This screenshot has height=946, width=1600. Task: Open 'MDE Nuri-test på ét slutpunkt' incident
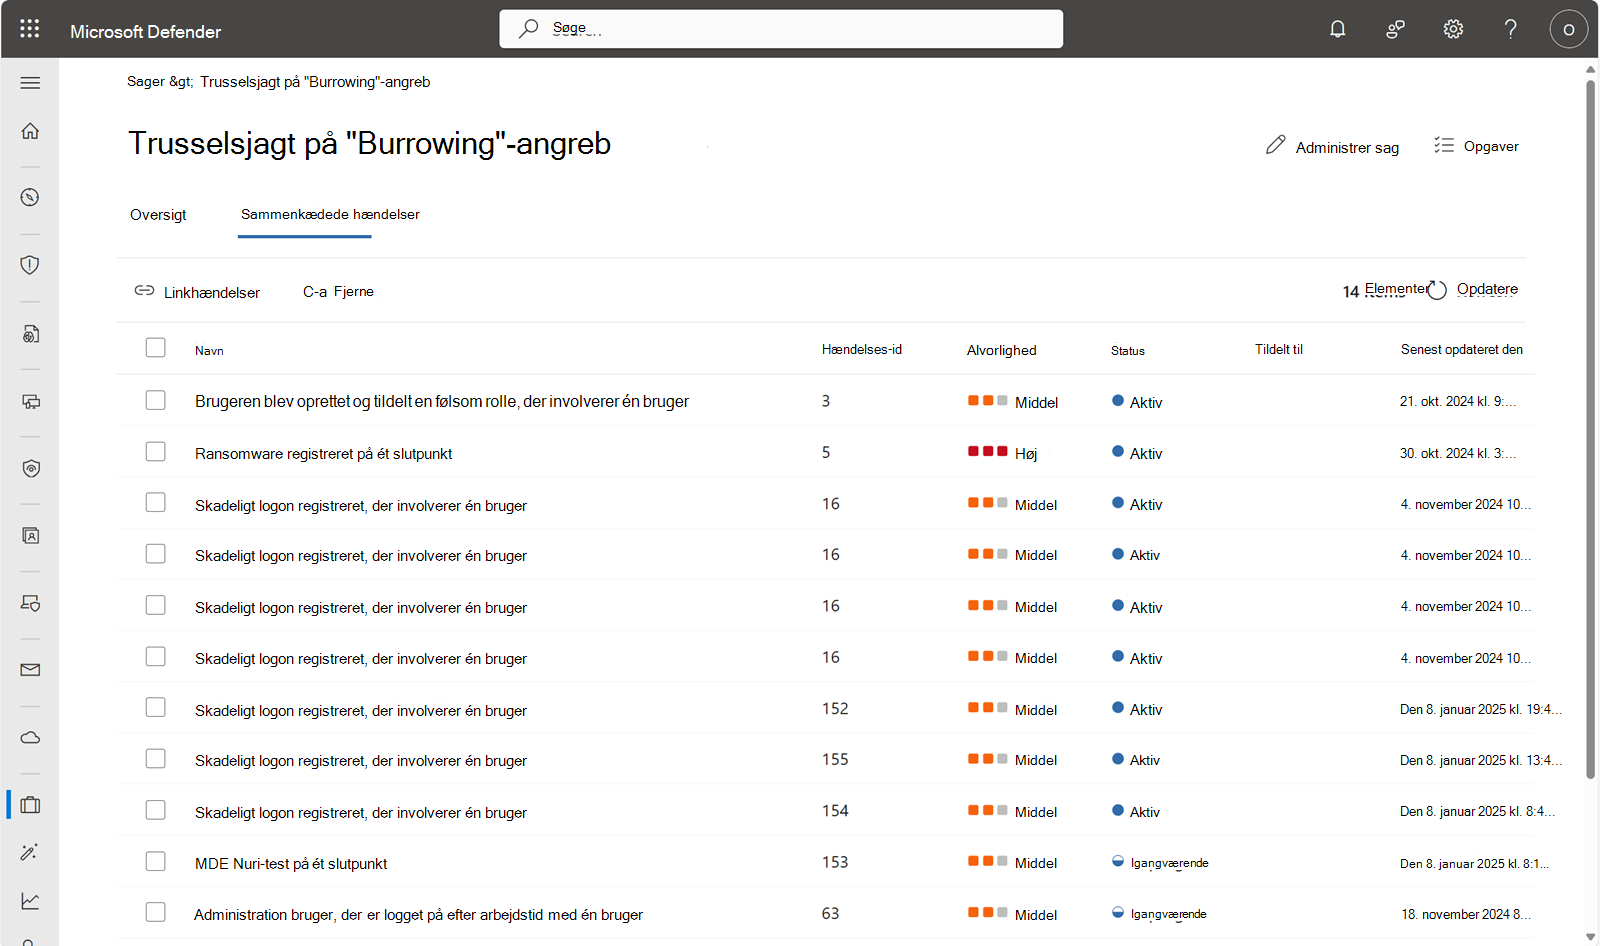pyautogui.click(x=291, y=864)
